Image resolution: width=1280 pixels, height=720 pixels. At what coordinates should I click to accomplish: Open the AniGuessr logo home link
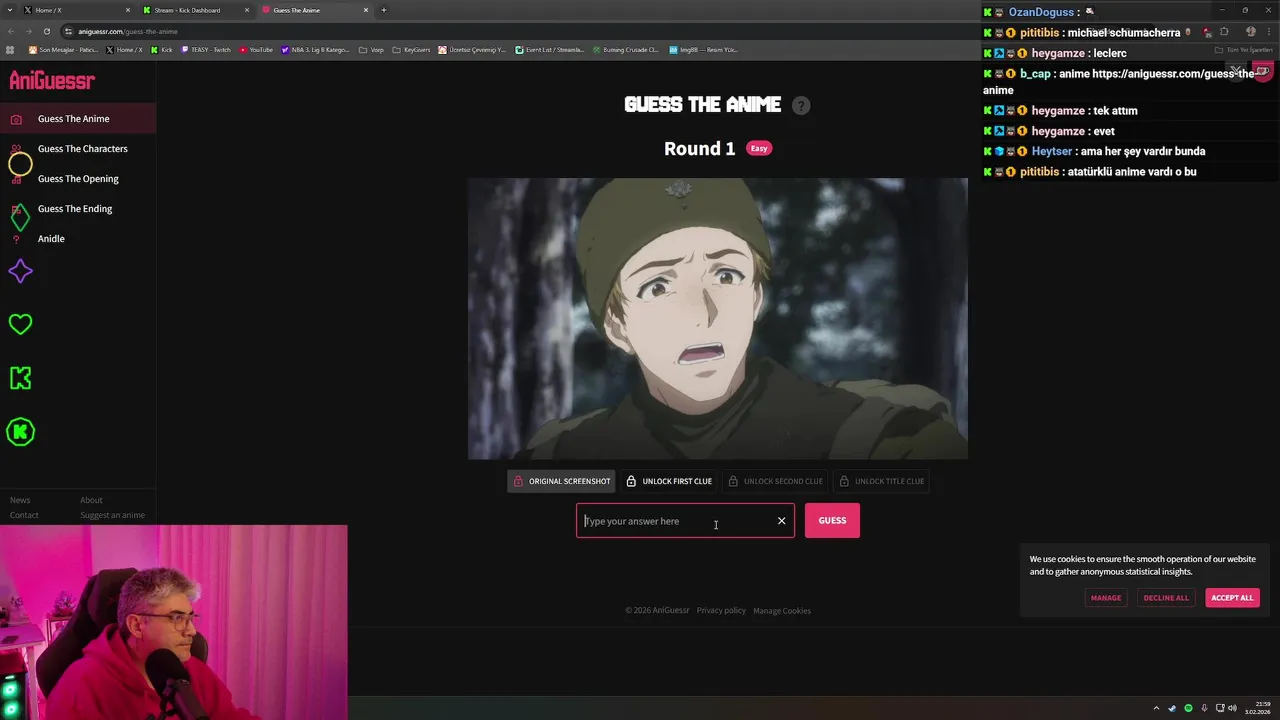pyautogui.click(x=52, y=81)
